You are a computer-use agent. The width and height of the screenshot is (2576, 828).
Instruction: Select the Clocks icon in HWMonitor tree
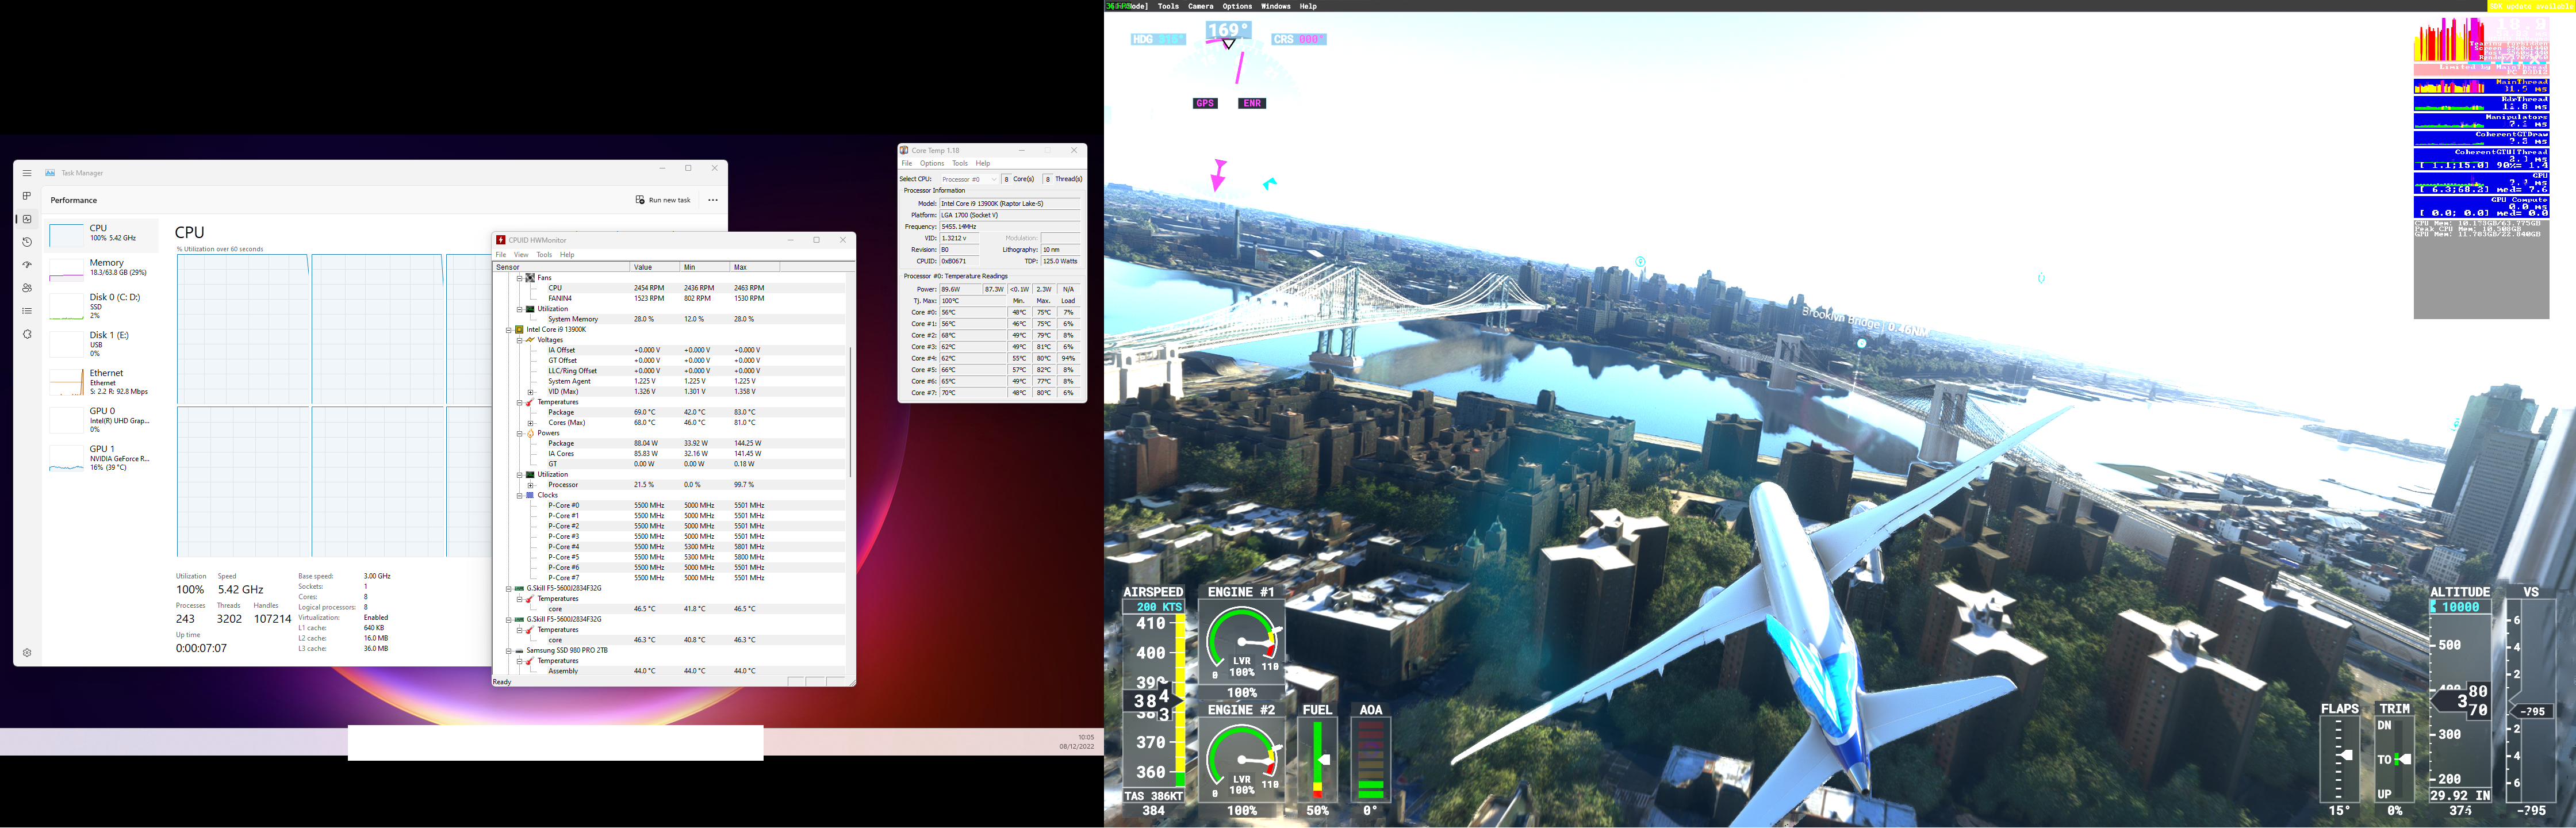[530, 495]
